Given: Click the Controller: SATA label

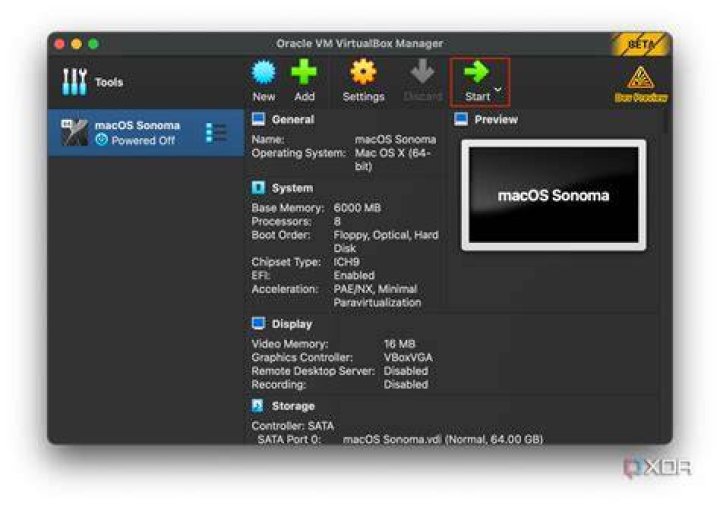Looking at the screenshot, I should point(292,425).
